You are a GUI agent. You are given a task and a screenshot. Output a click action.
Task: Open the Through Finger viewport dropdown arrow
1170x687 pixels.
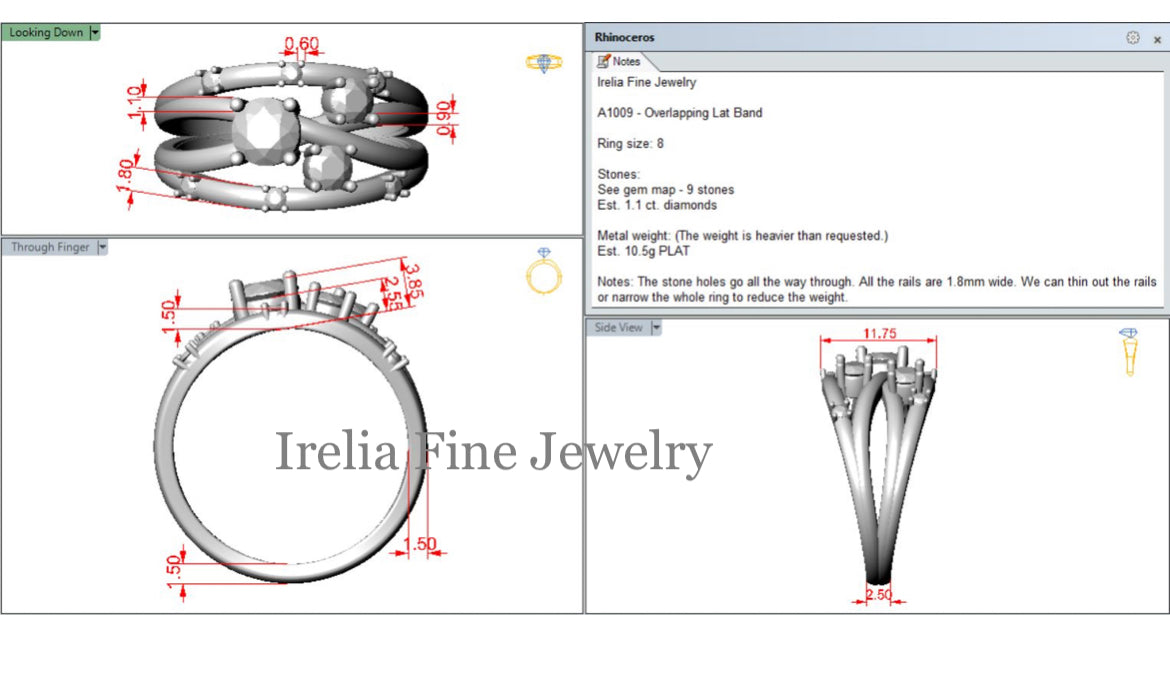(103, 247)
